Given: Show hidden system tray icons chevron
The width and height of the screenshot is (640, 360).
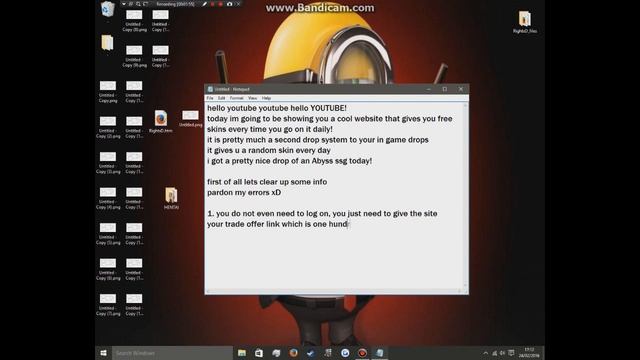Looking at the screenshot, I should [485, 353].
